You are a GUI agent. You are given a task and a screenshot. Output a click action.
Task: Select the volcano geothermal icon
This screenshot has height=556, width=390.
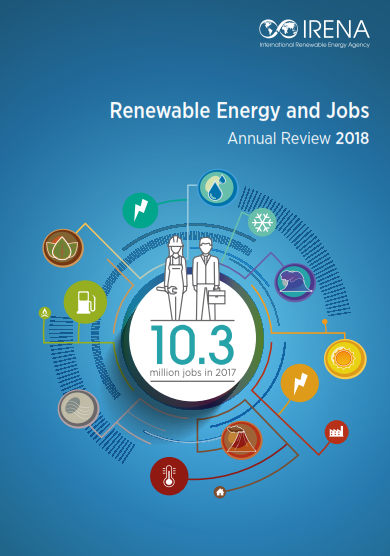pos(241,441)
